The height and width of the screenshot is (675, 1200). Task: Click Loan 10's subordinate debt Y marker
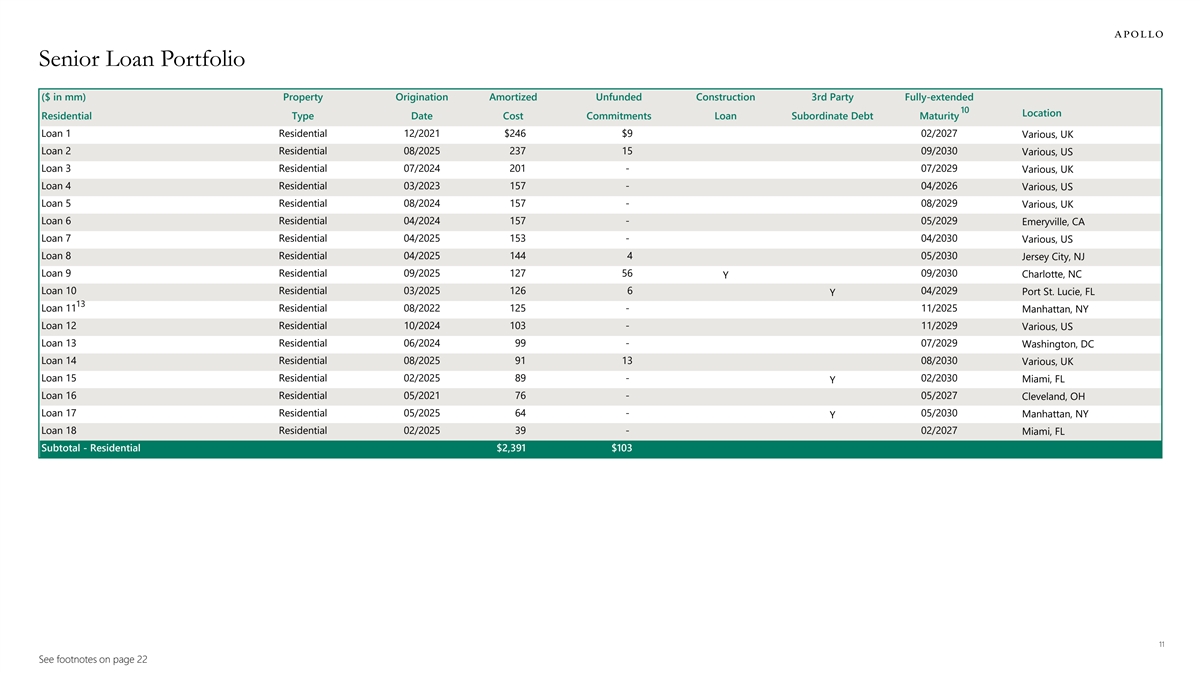832,293
